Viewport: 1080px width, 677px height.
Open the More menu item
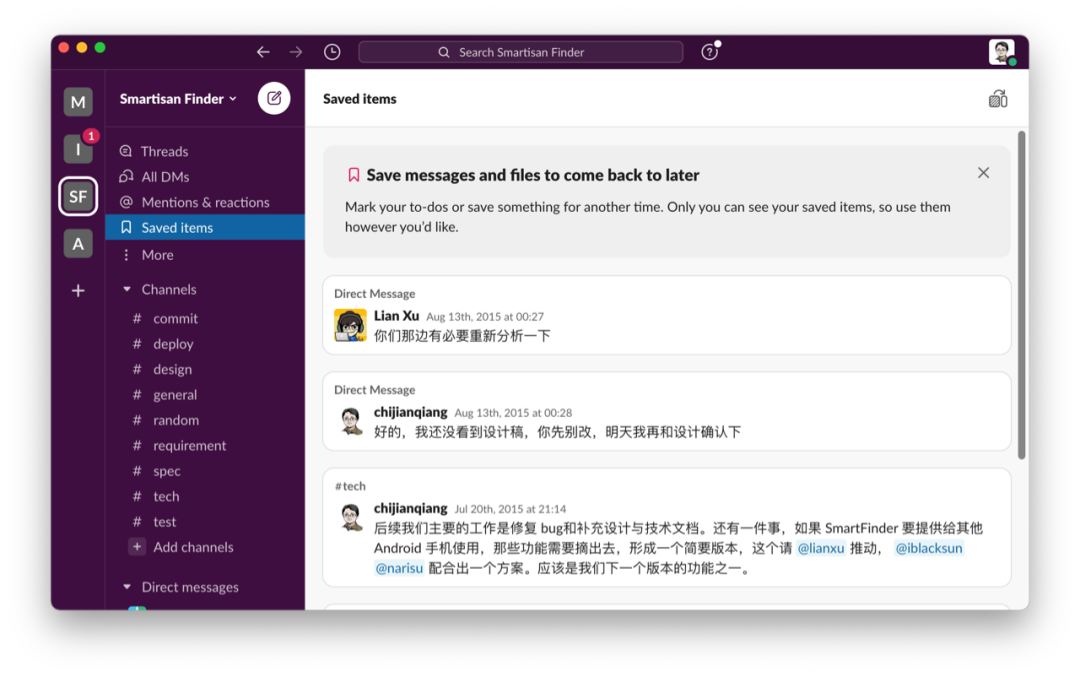tap(205, 255)
